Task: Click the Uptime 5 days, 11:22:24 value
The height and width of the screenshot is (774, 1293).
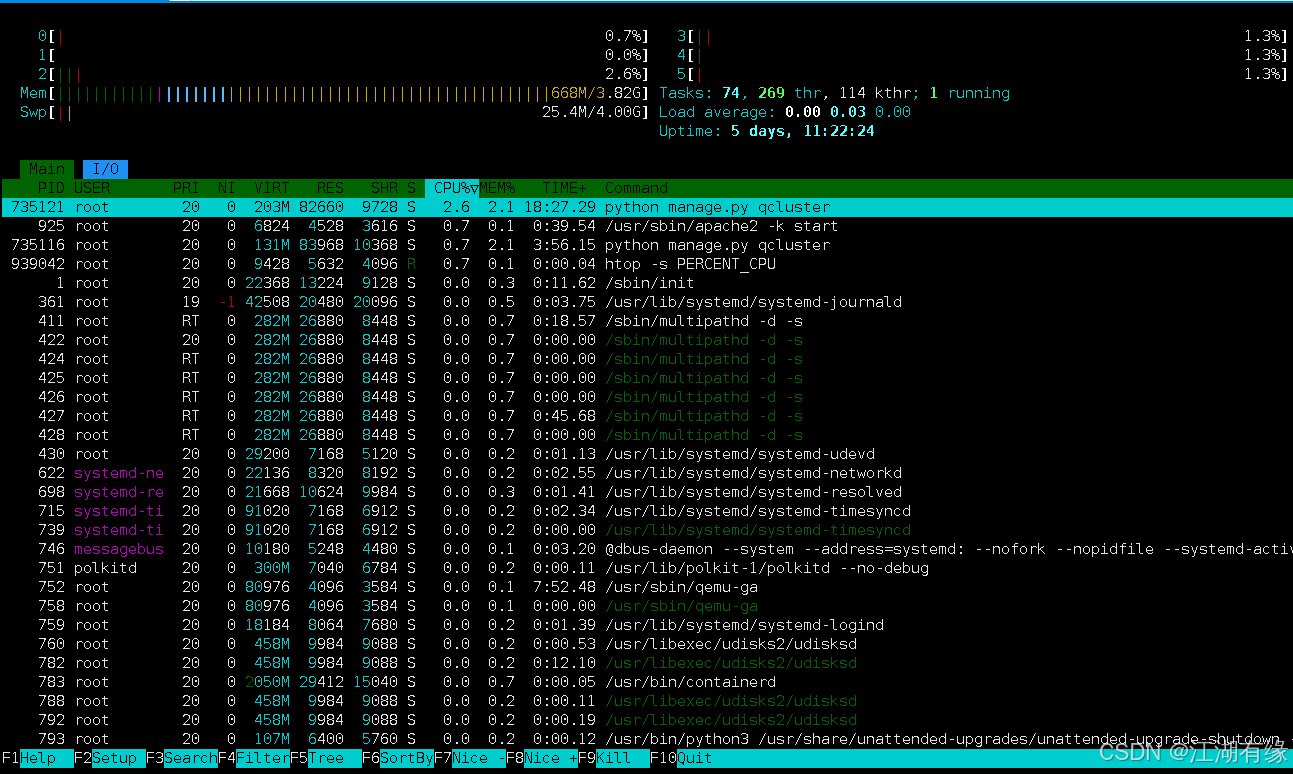Action: click(x=803, y=131)
